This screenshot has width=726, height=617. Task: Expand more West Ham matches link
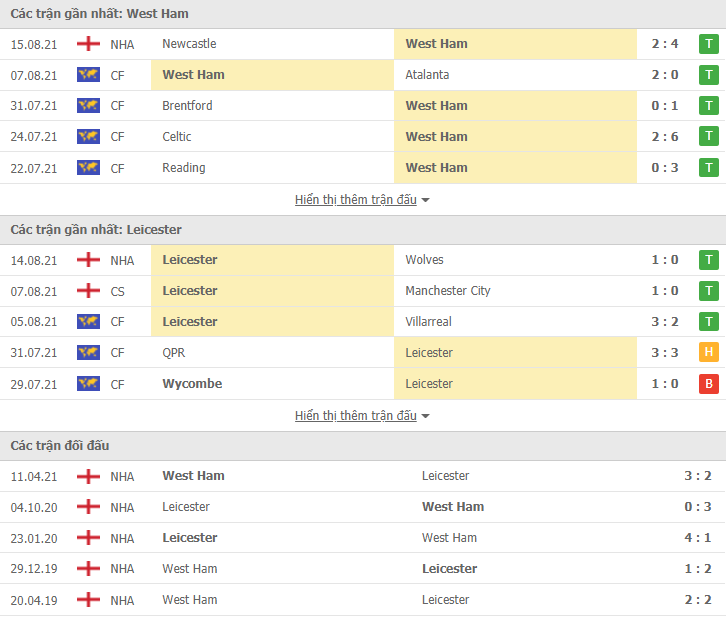pos(356,200)
